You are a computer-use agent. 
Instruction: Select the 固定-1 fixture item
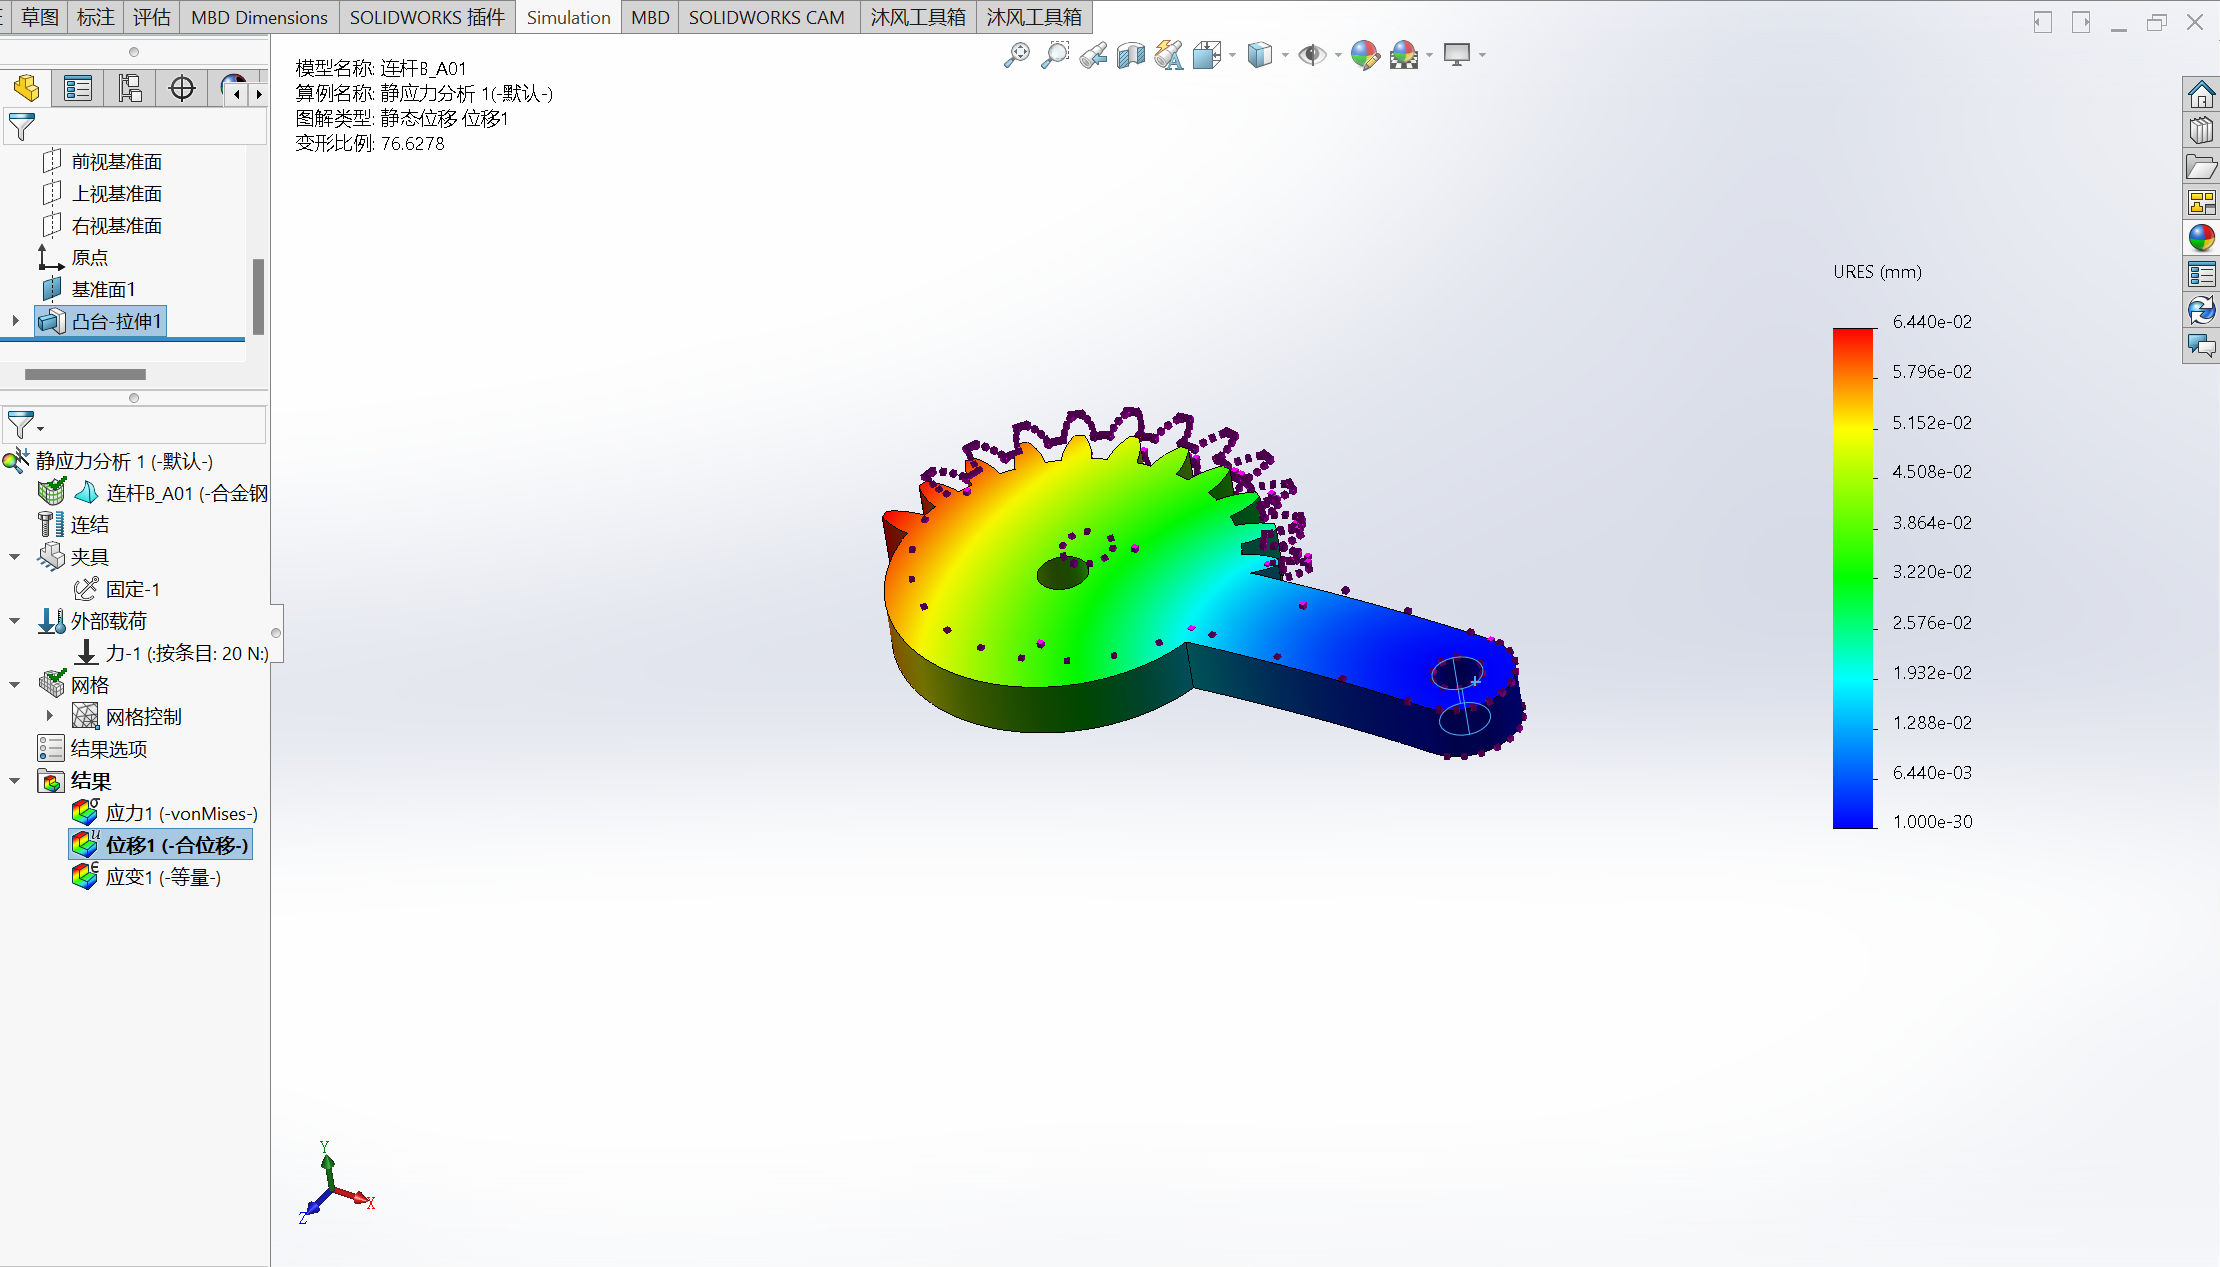pyautogui.click(x=117, y=589)
